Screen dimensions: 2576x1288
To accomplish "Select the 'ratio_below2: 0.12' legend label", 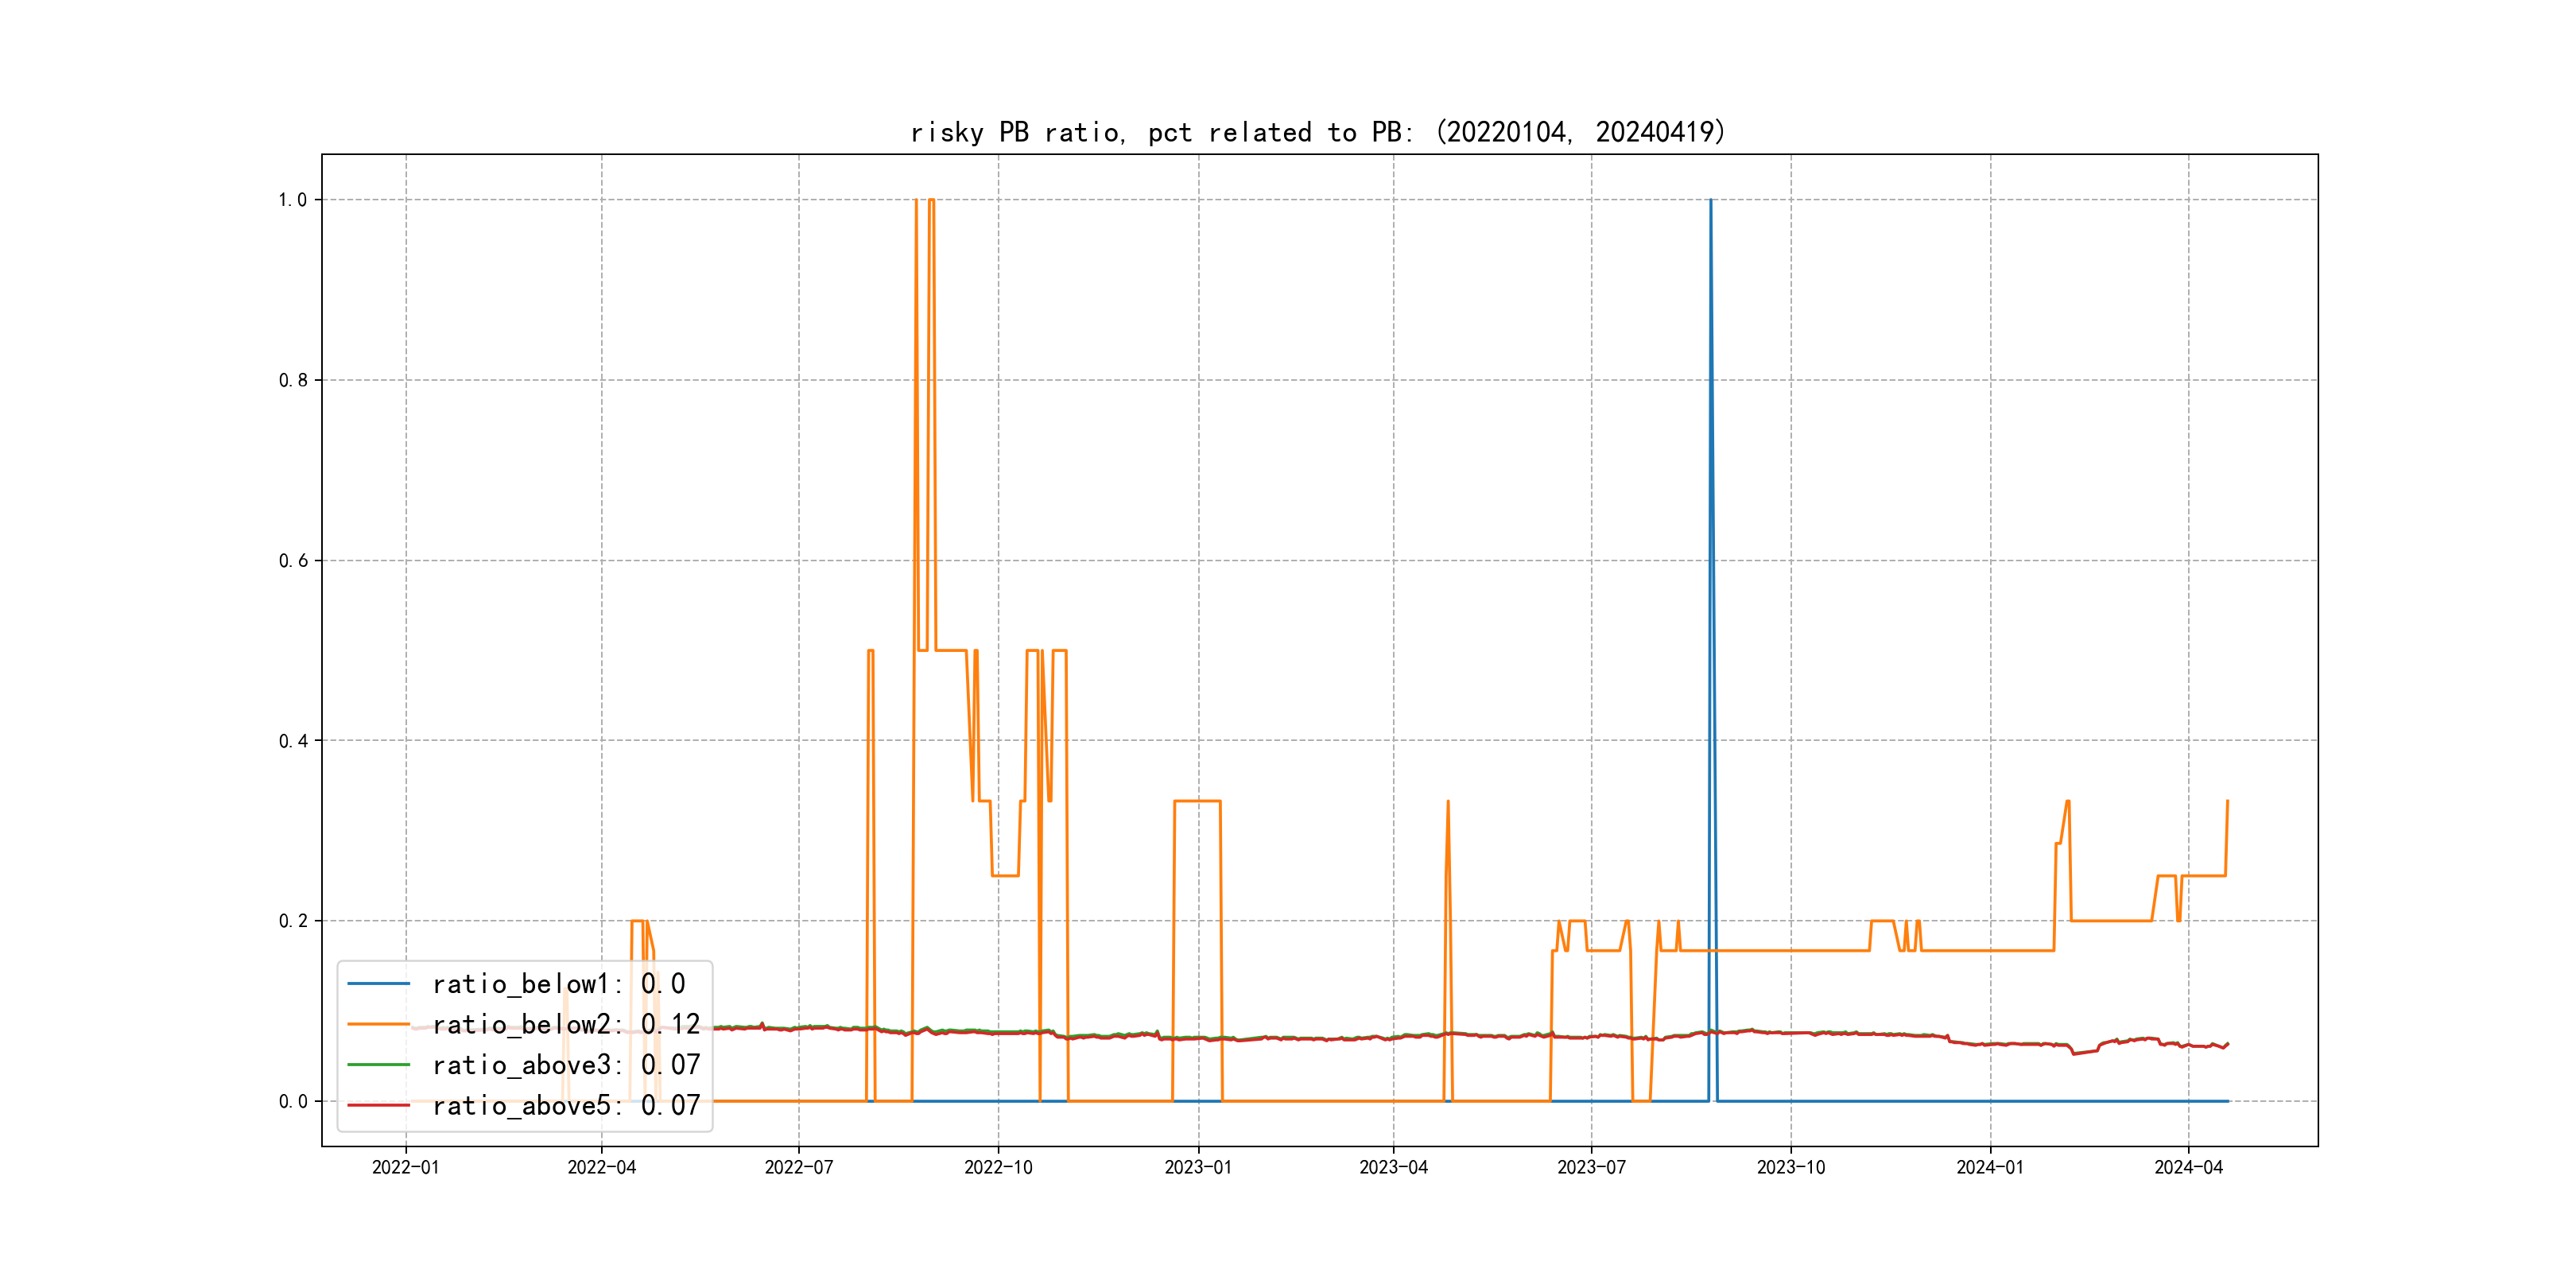I will [x=566, y=1024].
